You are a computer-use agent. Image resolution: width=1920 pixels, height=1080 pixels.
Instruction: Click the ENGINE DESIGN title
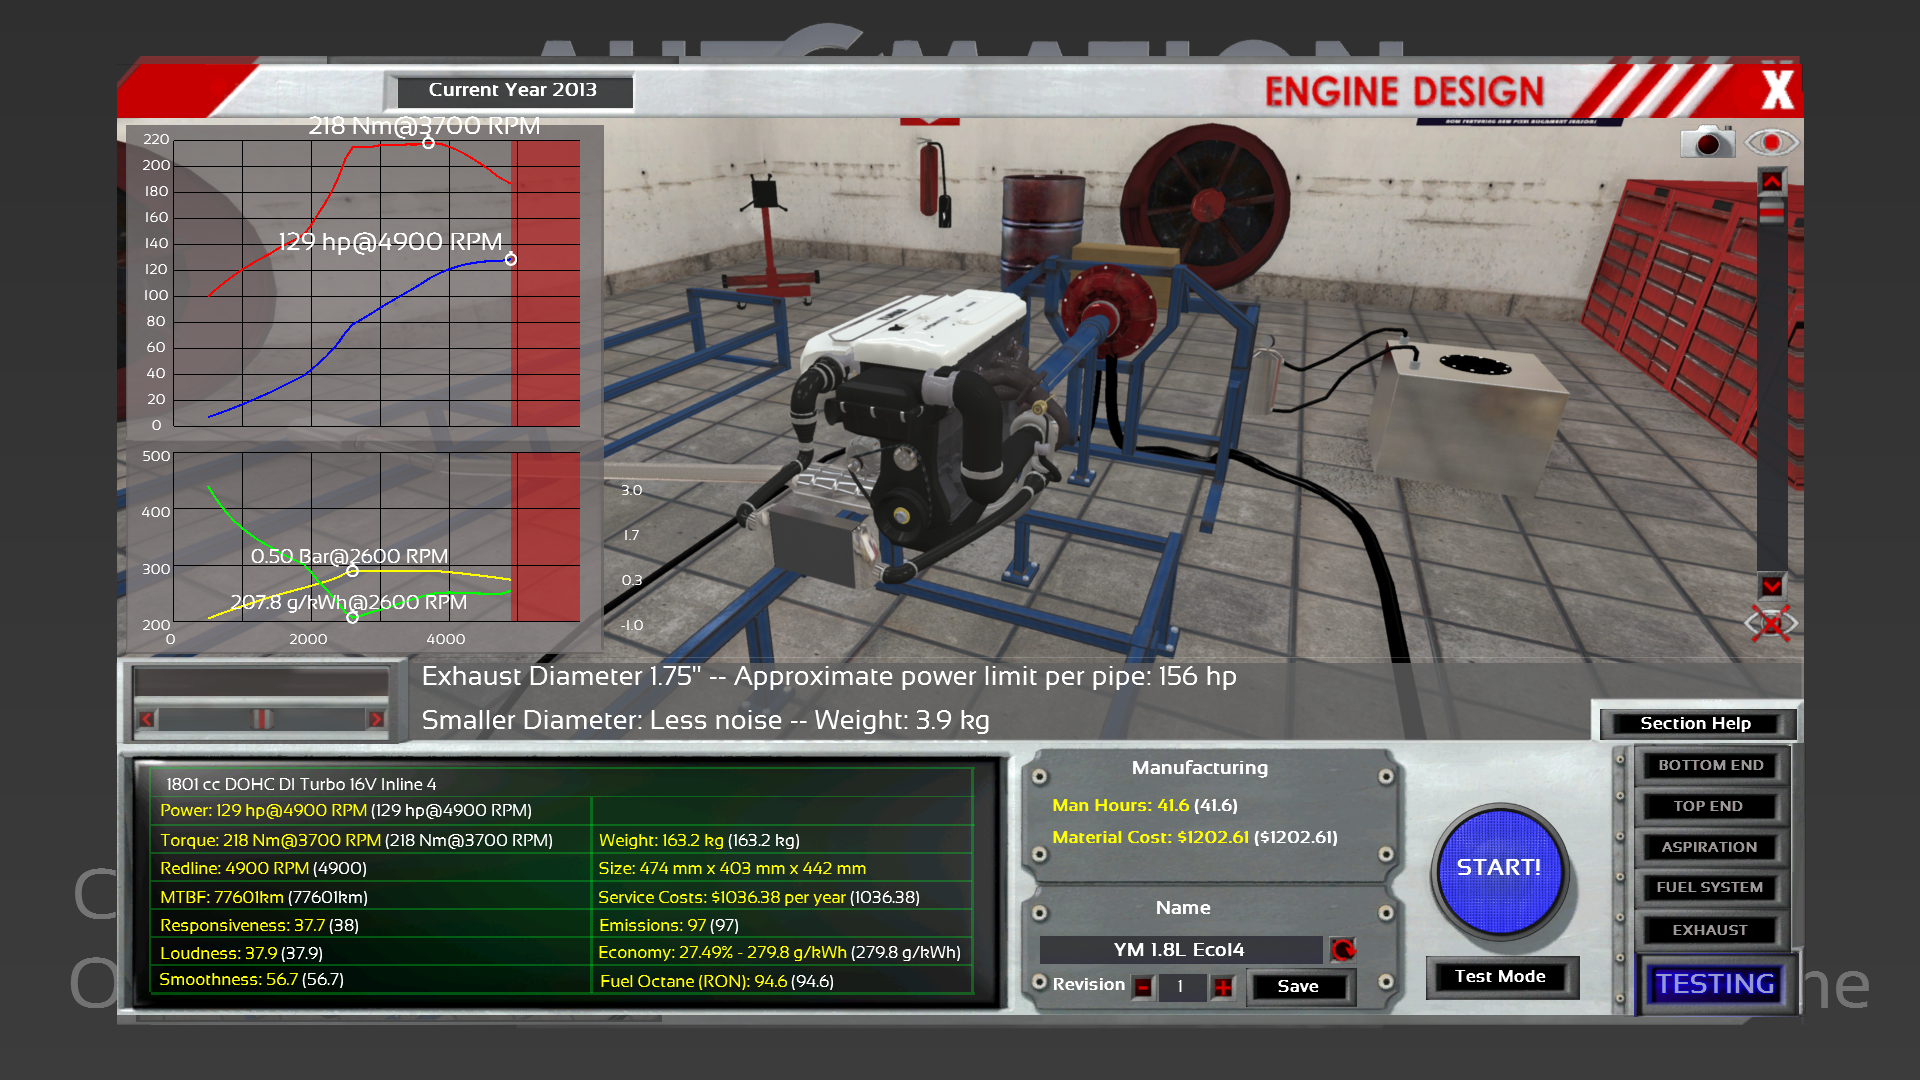tap(1404, 92)
